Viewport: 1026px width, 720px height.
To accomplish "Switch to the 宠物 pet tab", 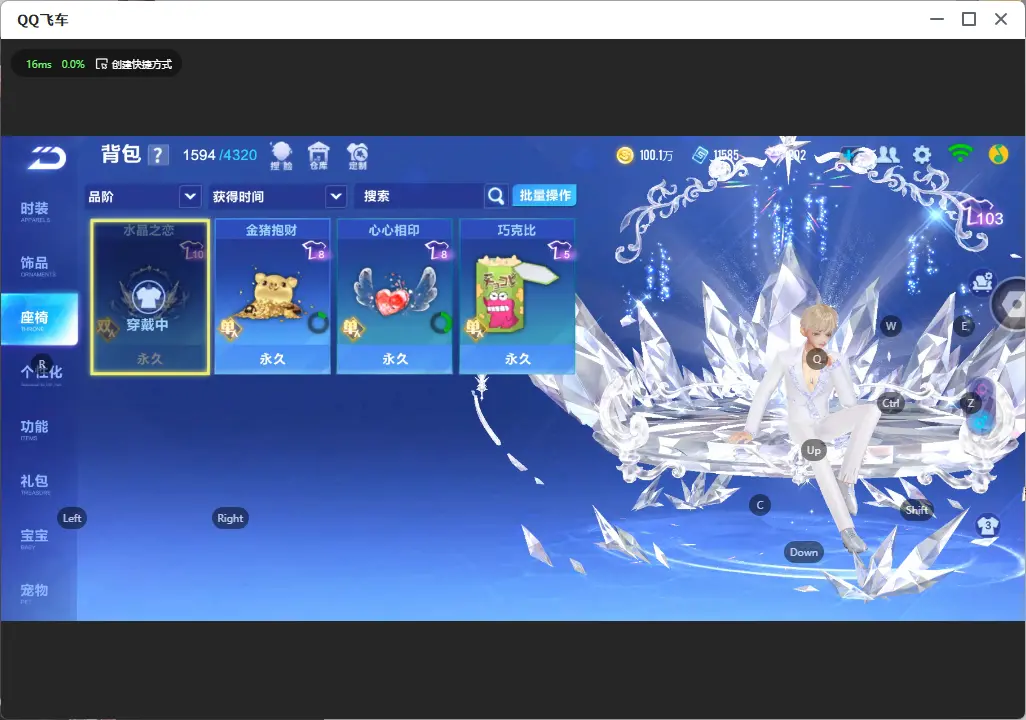I will click(x=34, y=592).
